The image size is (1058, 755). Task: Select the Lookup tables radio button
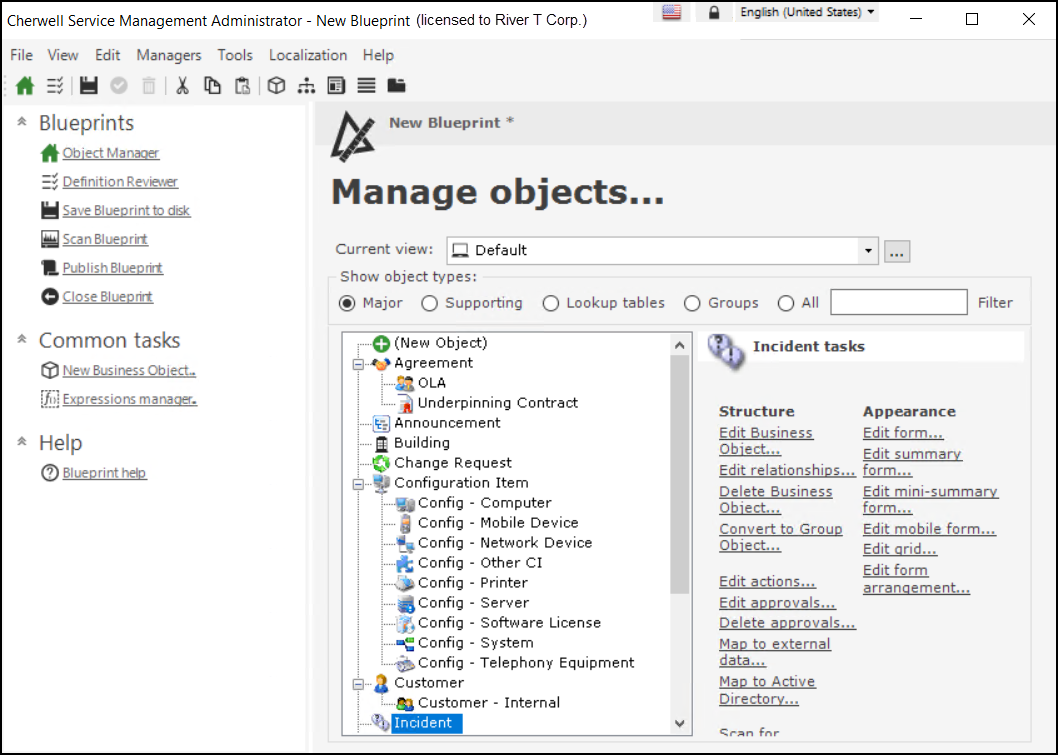[551, 304]
